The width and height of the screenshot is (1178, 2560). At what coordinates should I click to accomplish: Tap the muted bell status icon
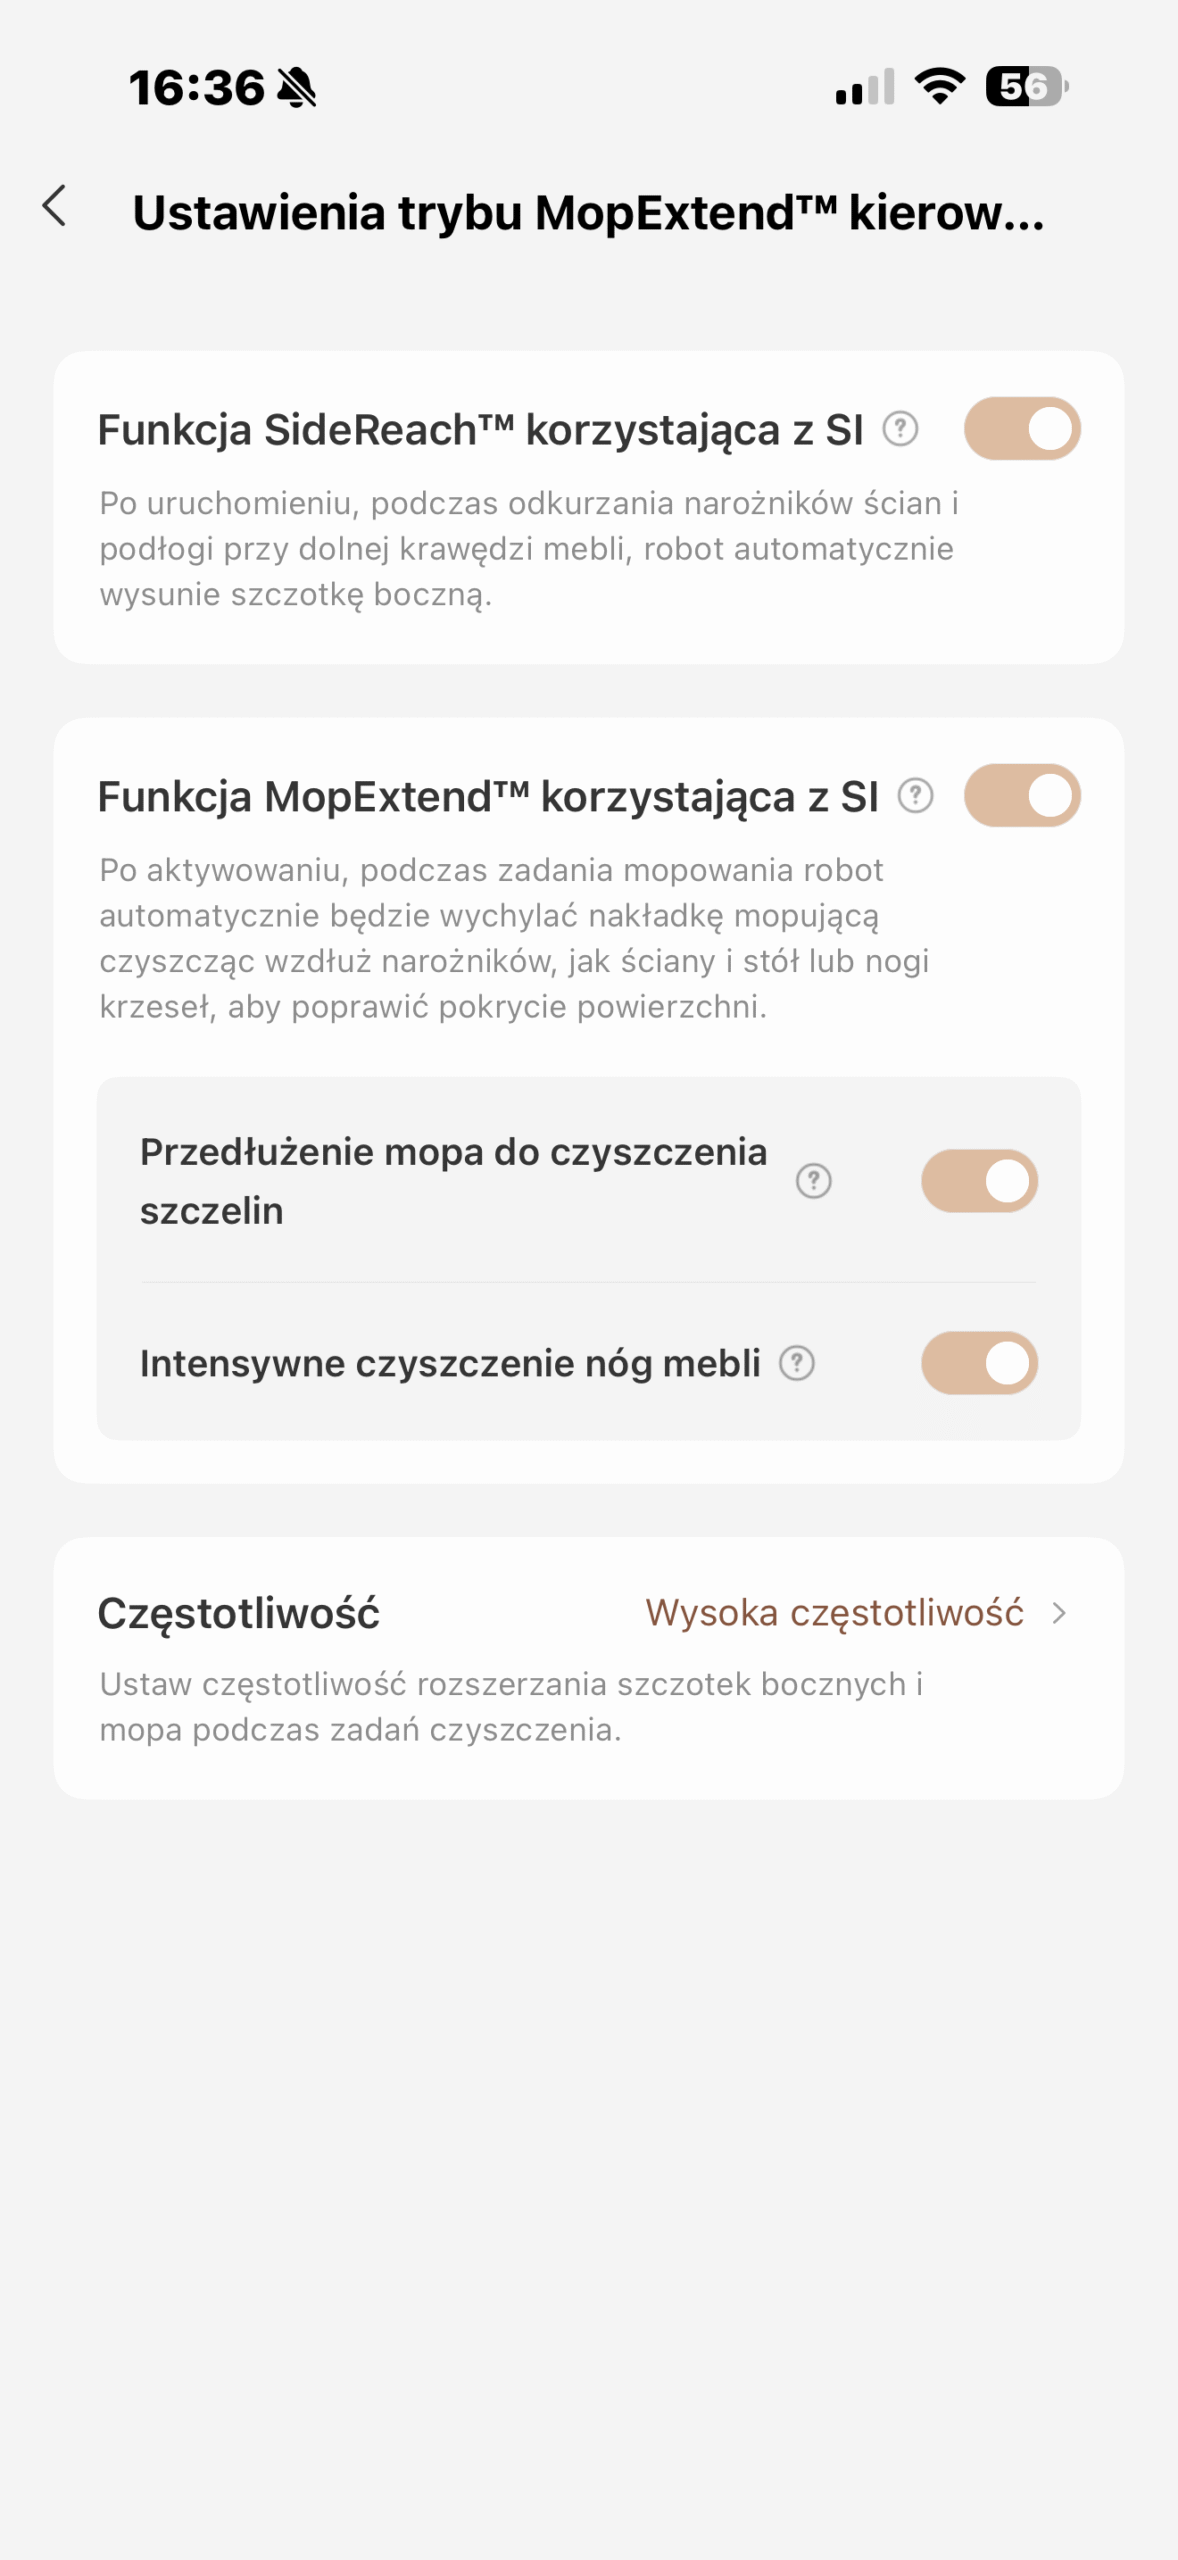point(296,88)
